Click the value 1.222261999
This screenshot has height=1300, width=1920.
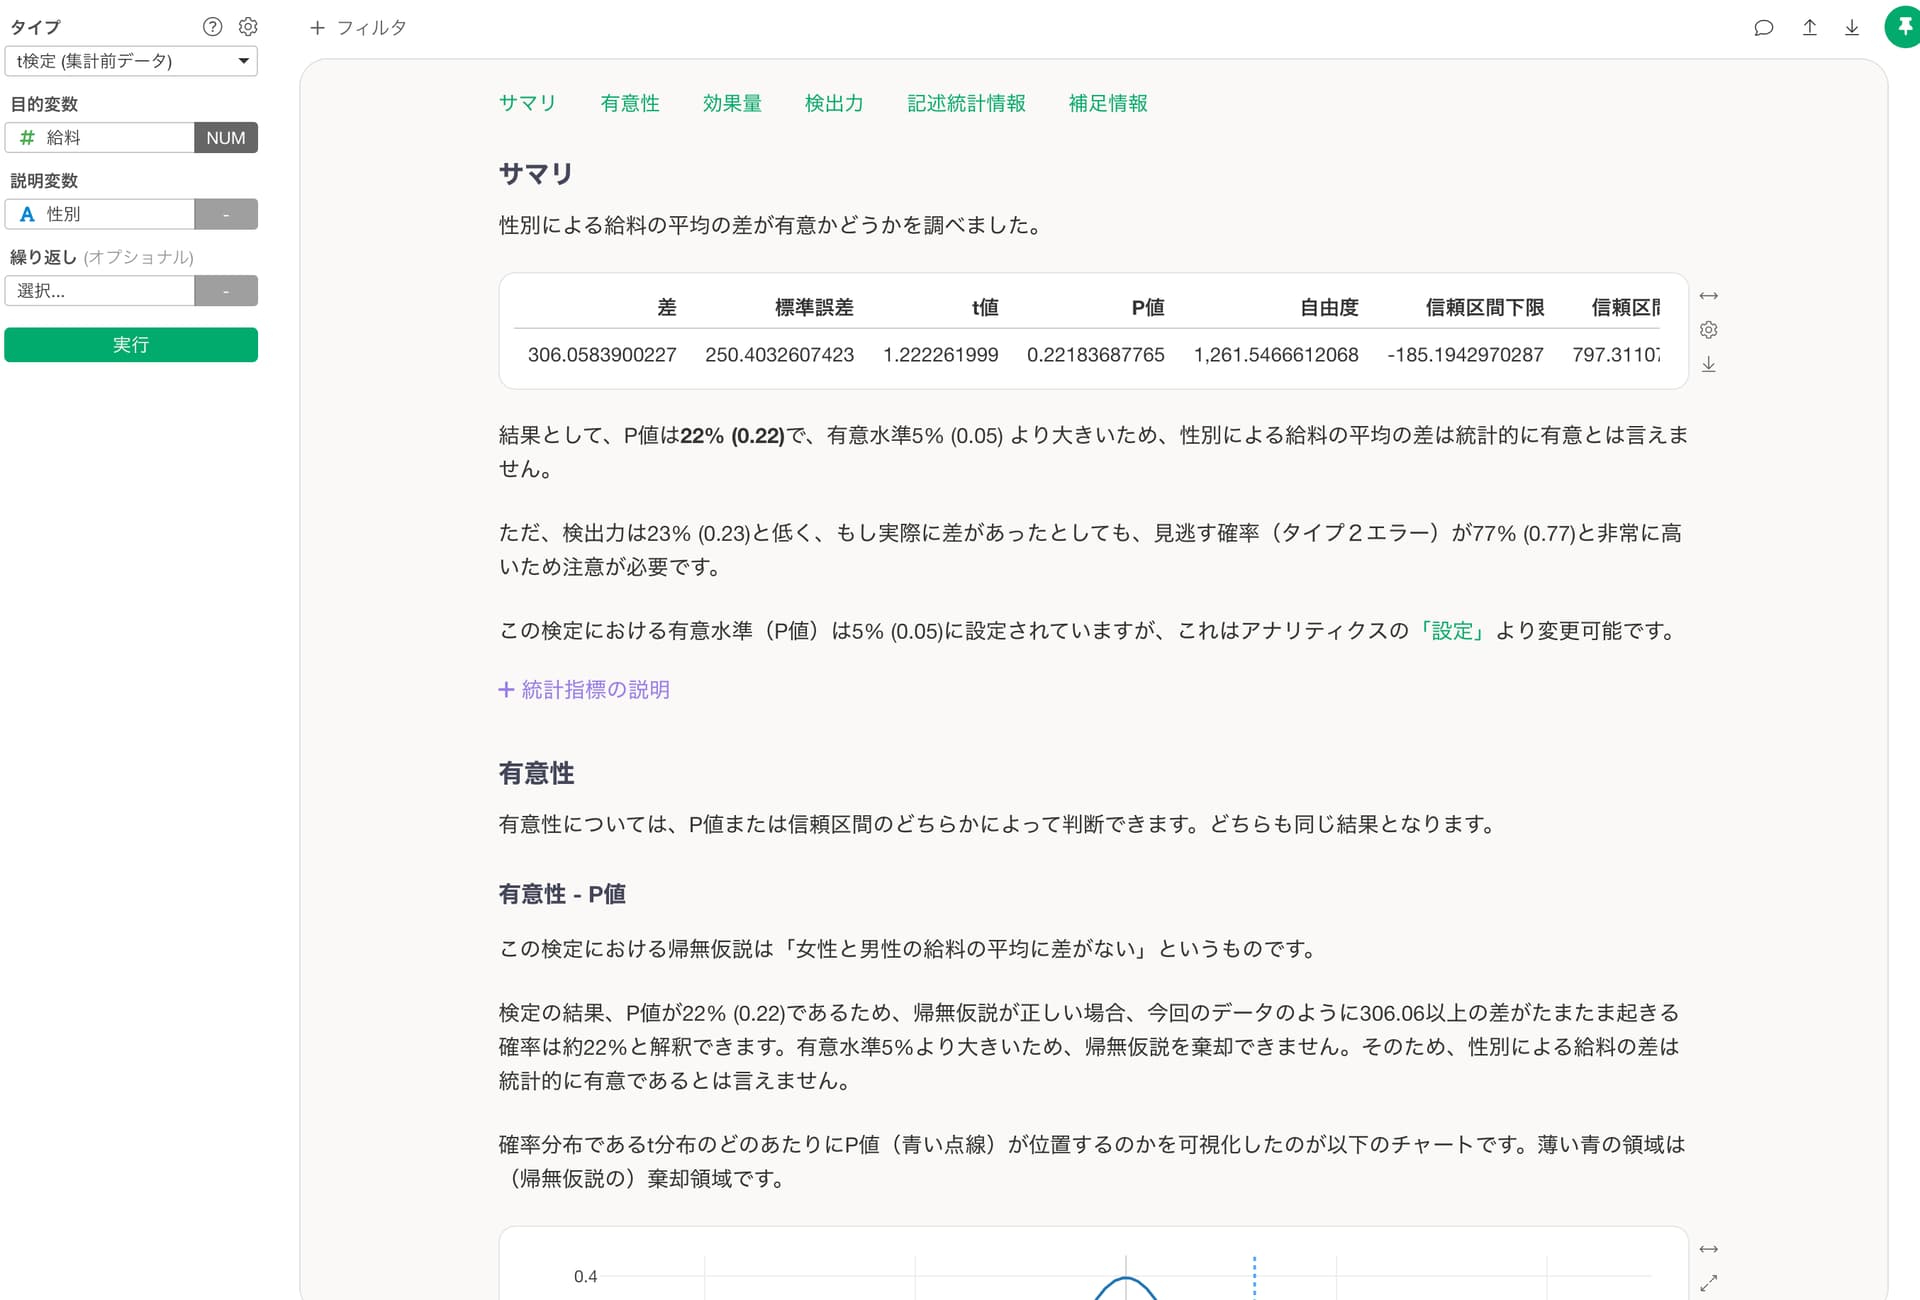(941, 355)
